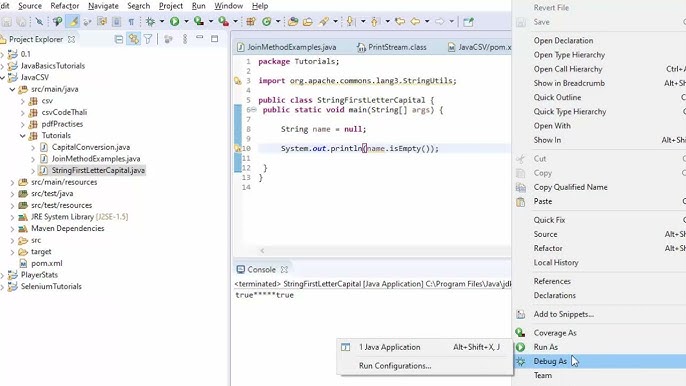
Task: Click the editor horizontal scrollbar left arrow
Action: coord(262,251)
